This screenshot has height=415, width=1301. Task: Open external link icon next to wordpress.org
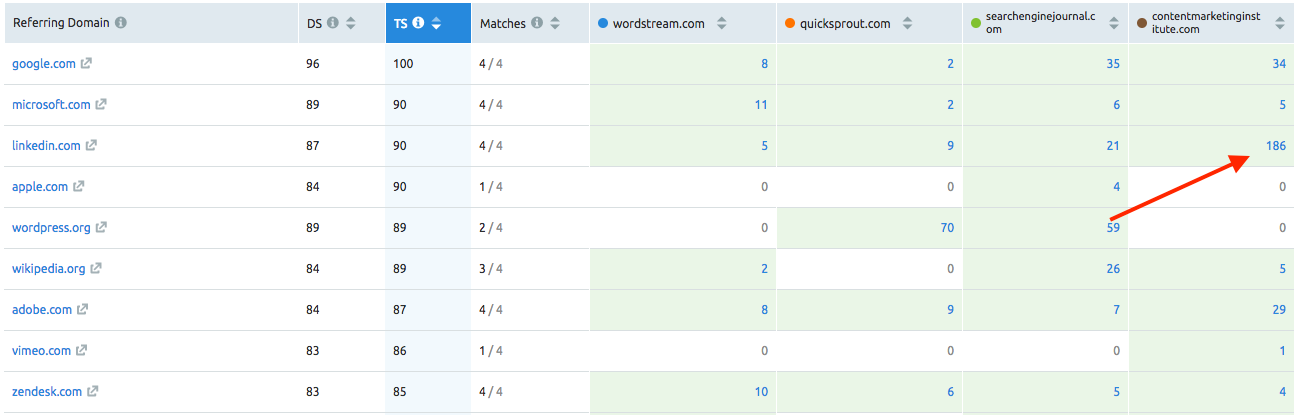coord(101,228)
